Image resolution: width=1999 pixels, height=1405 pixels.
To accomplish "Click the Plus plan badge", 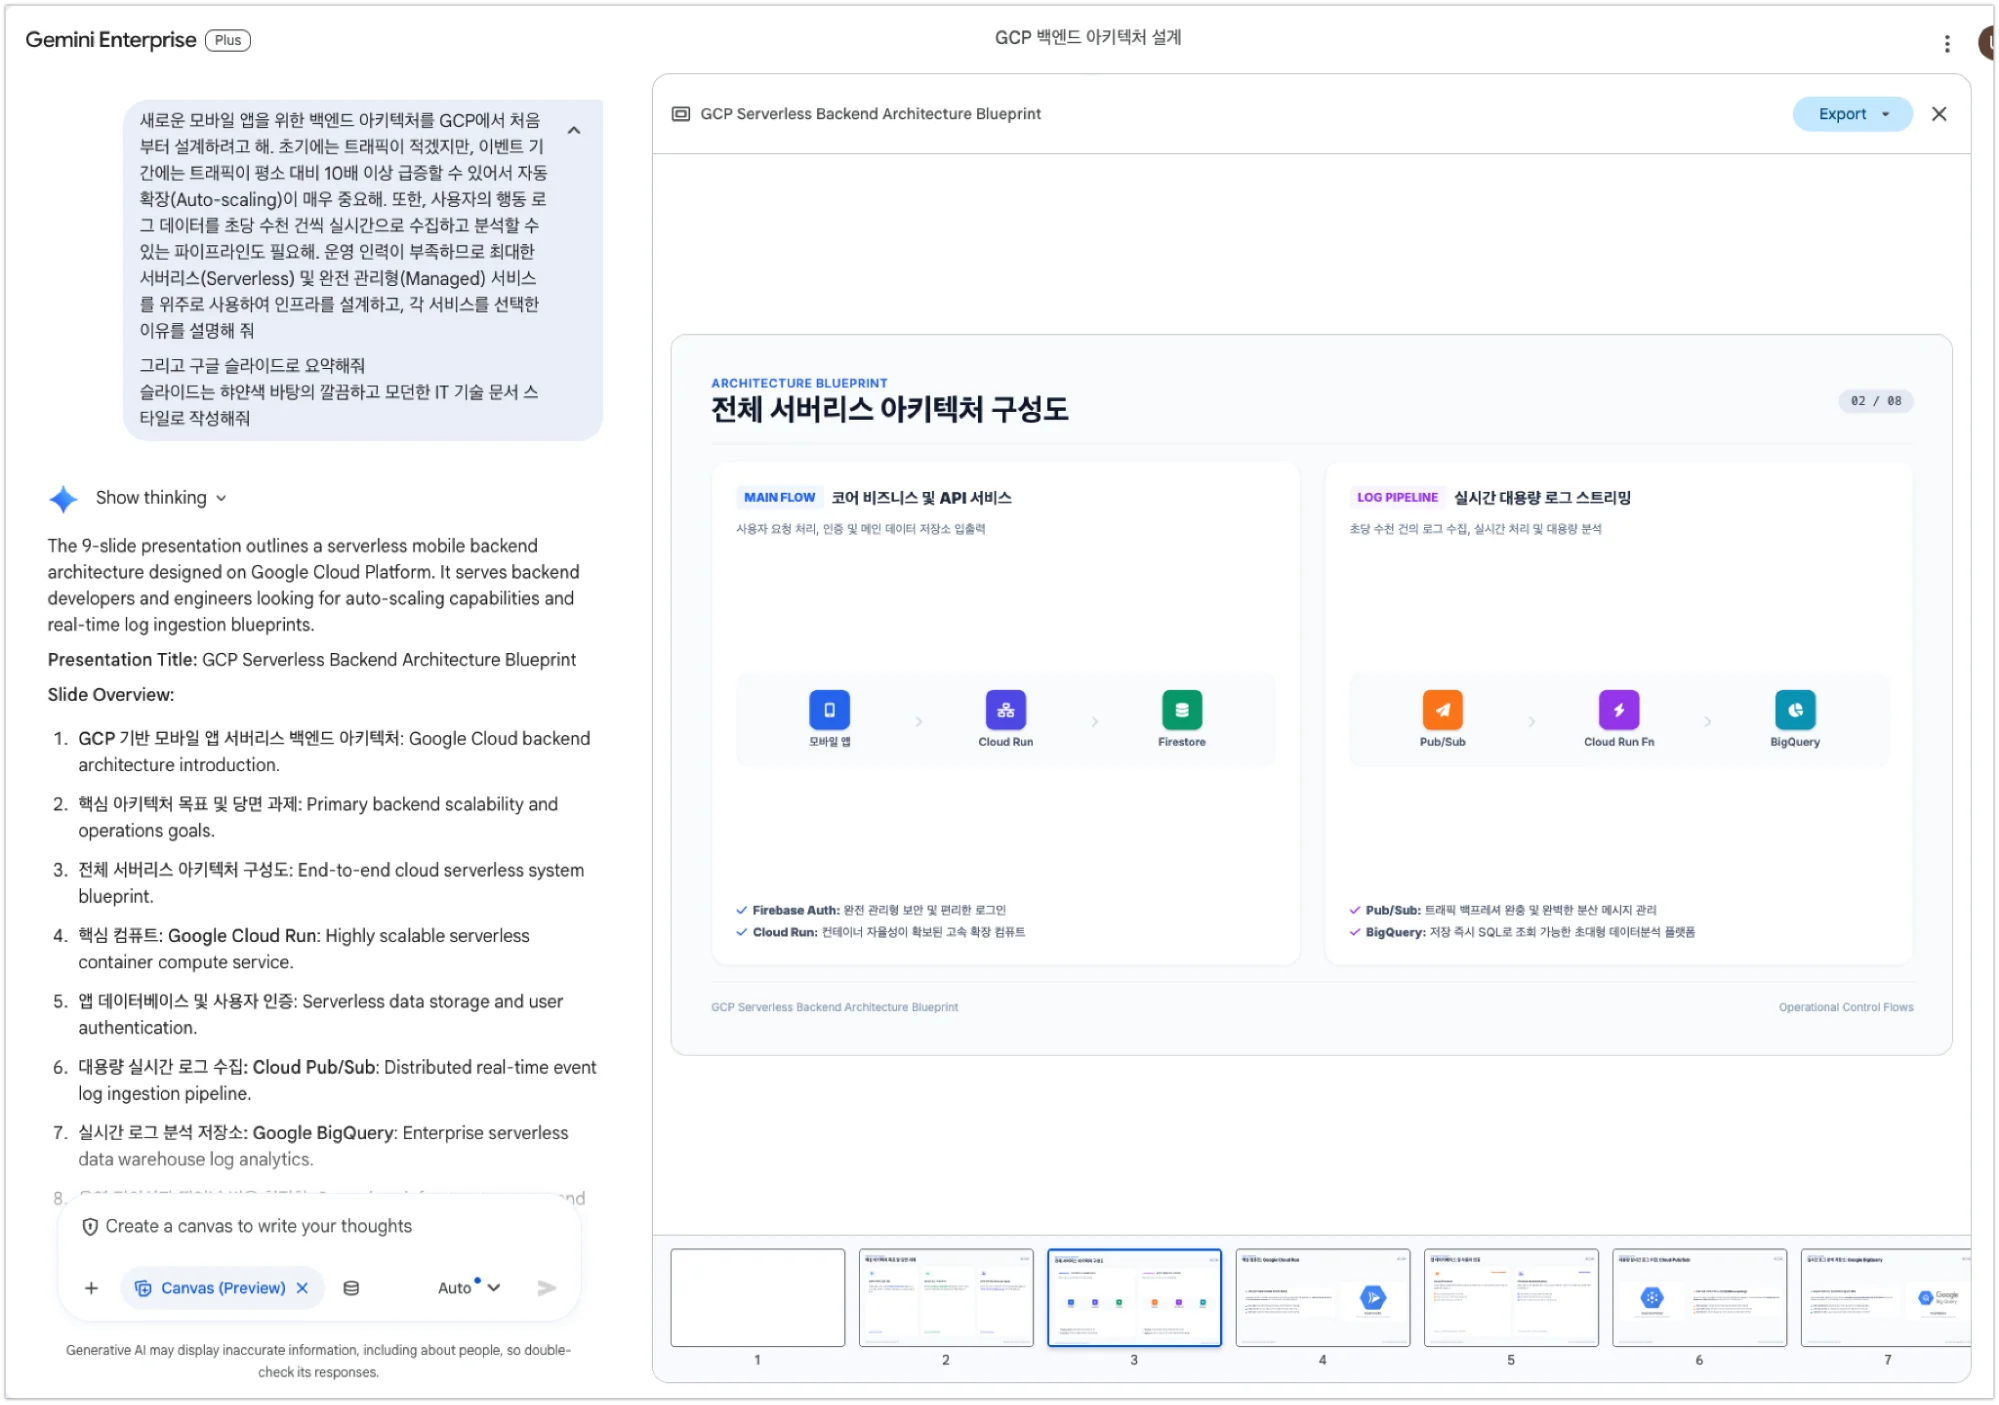I will point(227,40).
